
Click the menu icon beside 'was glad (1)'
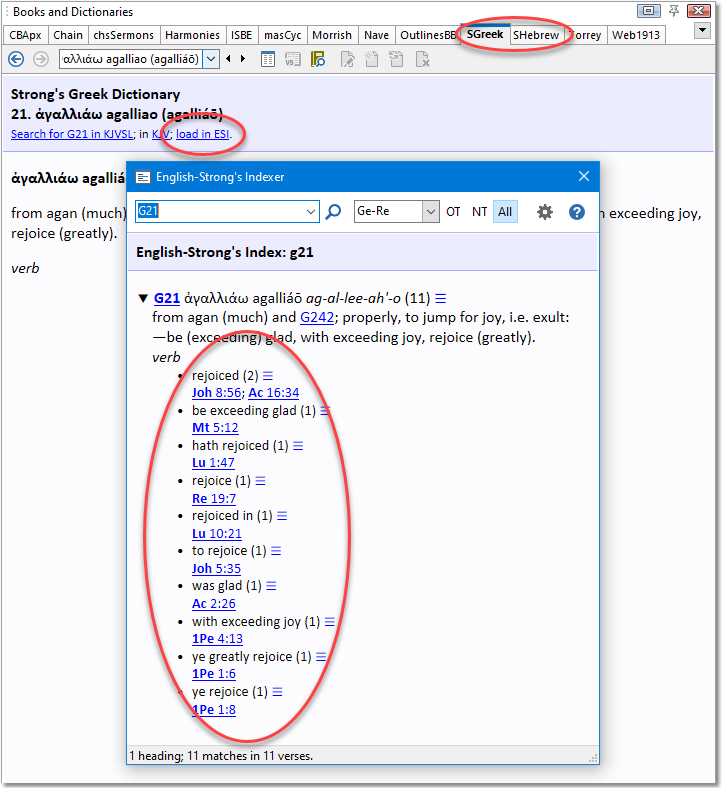coord(272,586)
